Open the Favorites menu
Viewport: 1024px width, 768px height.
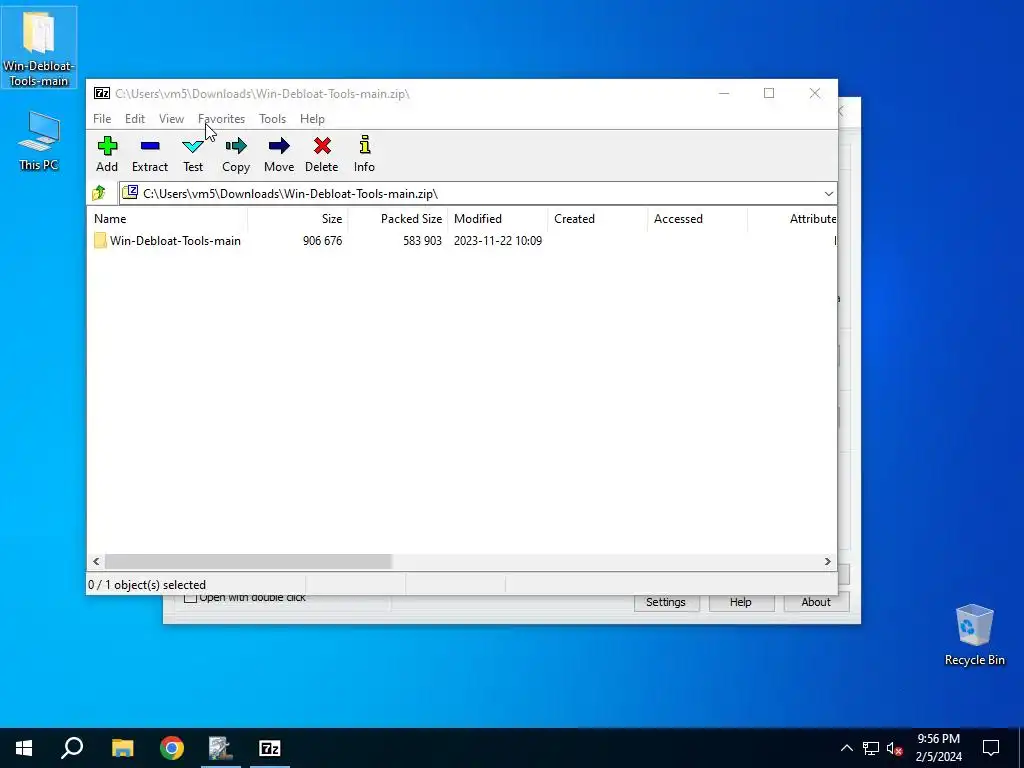pos(221,119)
